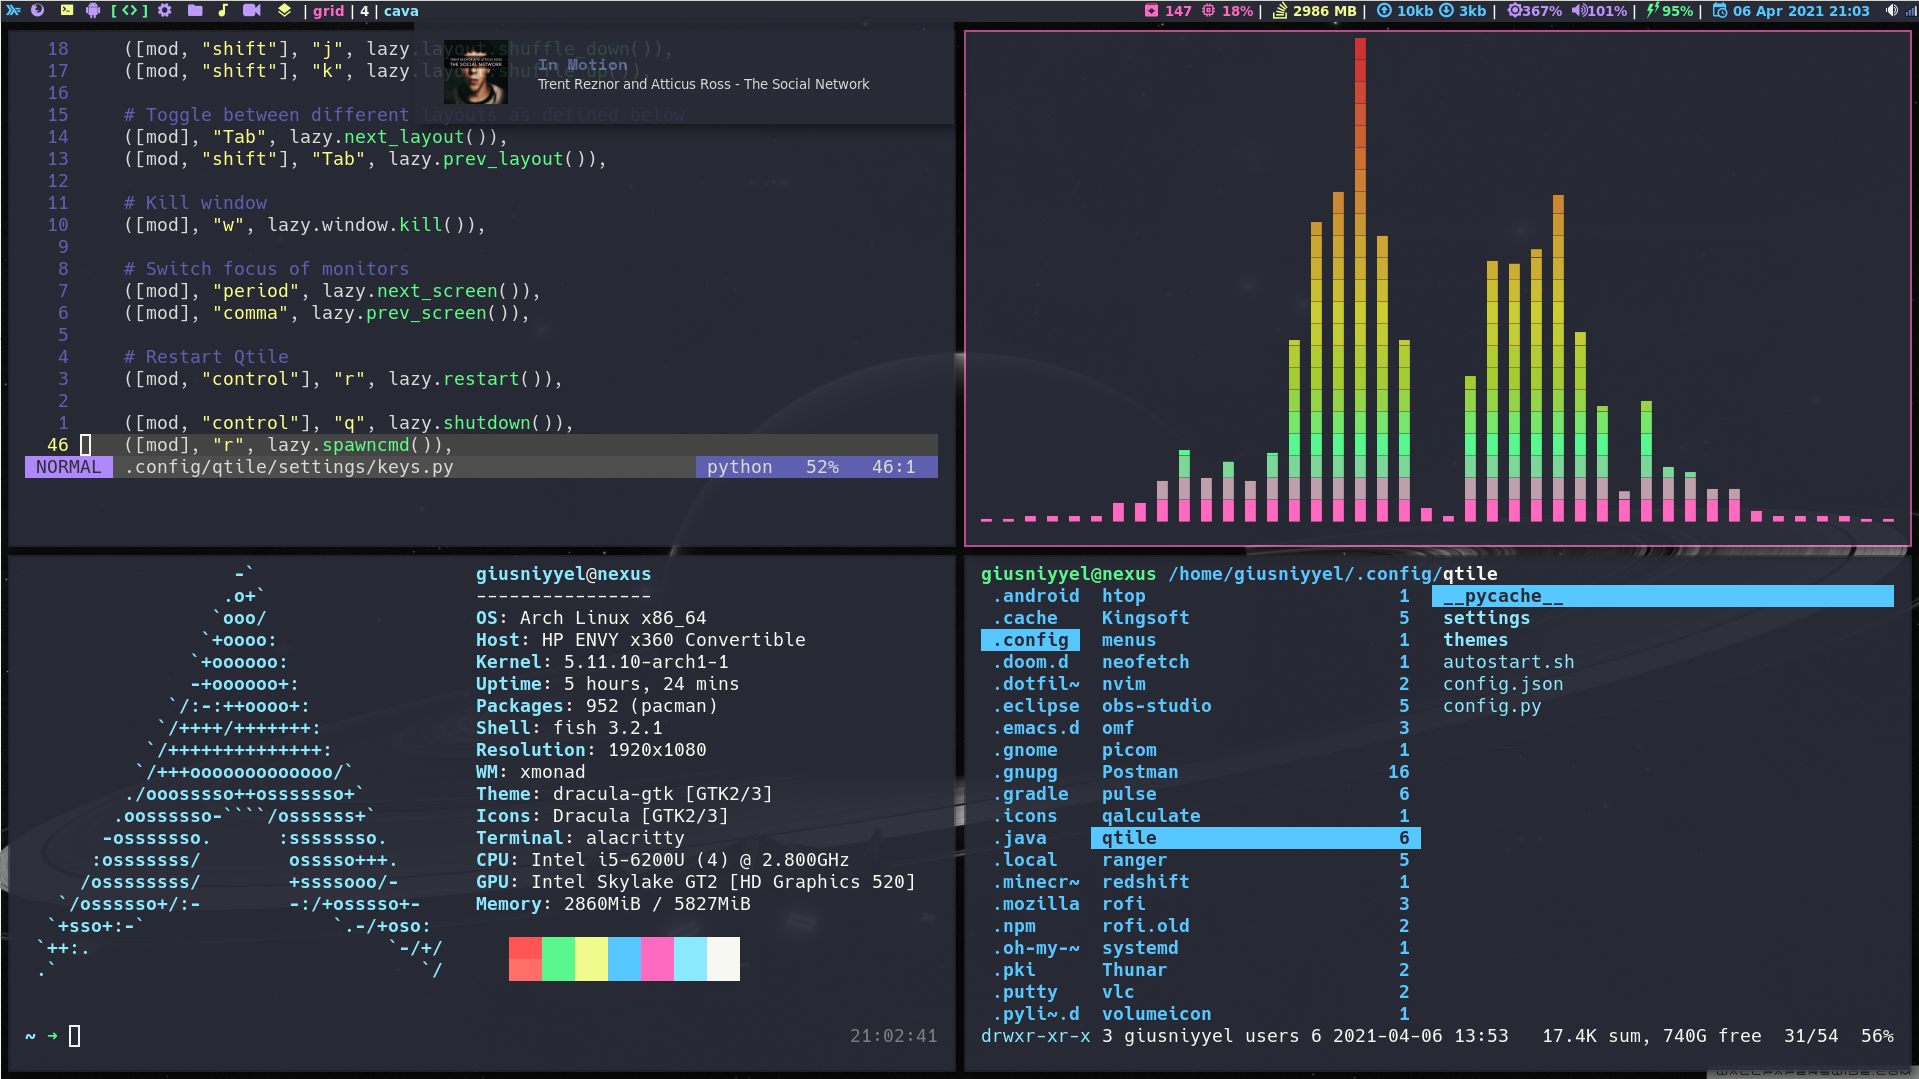This screenshot has width=1919, height=1079.
Task: Select obs-studio directory in ranger
Action: click(x=1255, y=706)
